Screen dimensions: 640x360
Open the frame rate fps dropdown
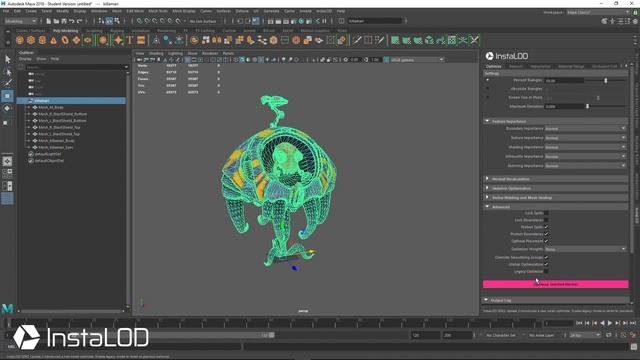585,335
